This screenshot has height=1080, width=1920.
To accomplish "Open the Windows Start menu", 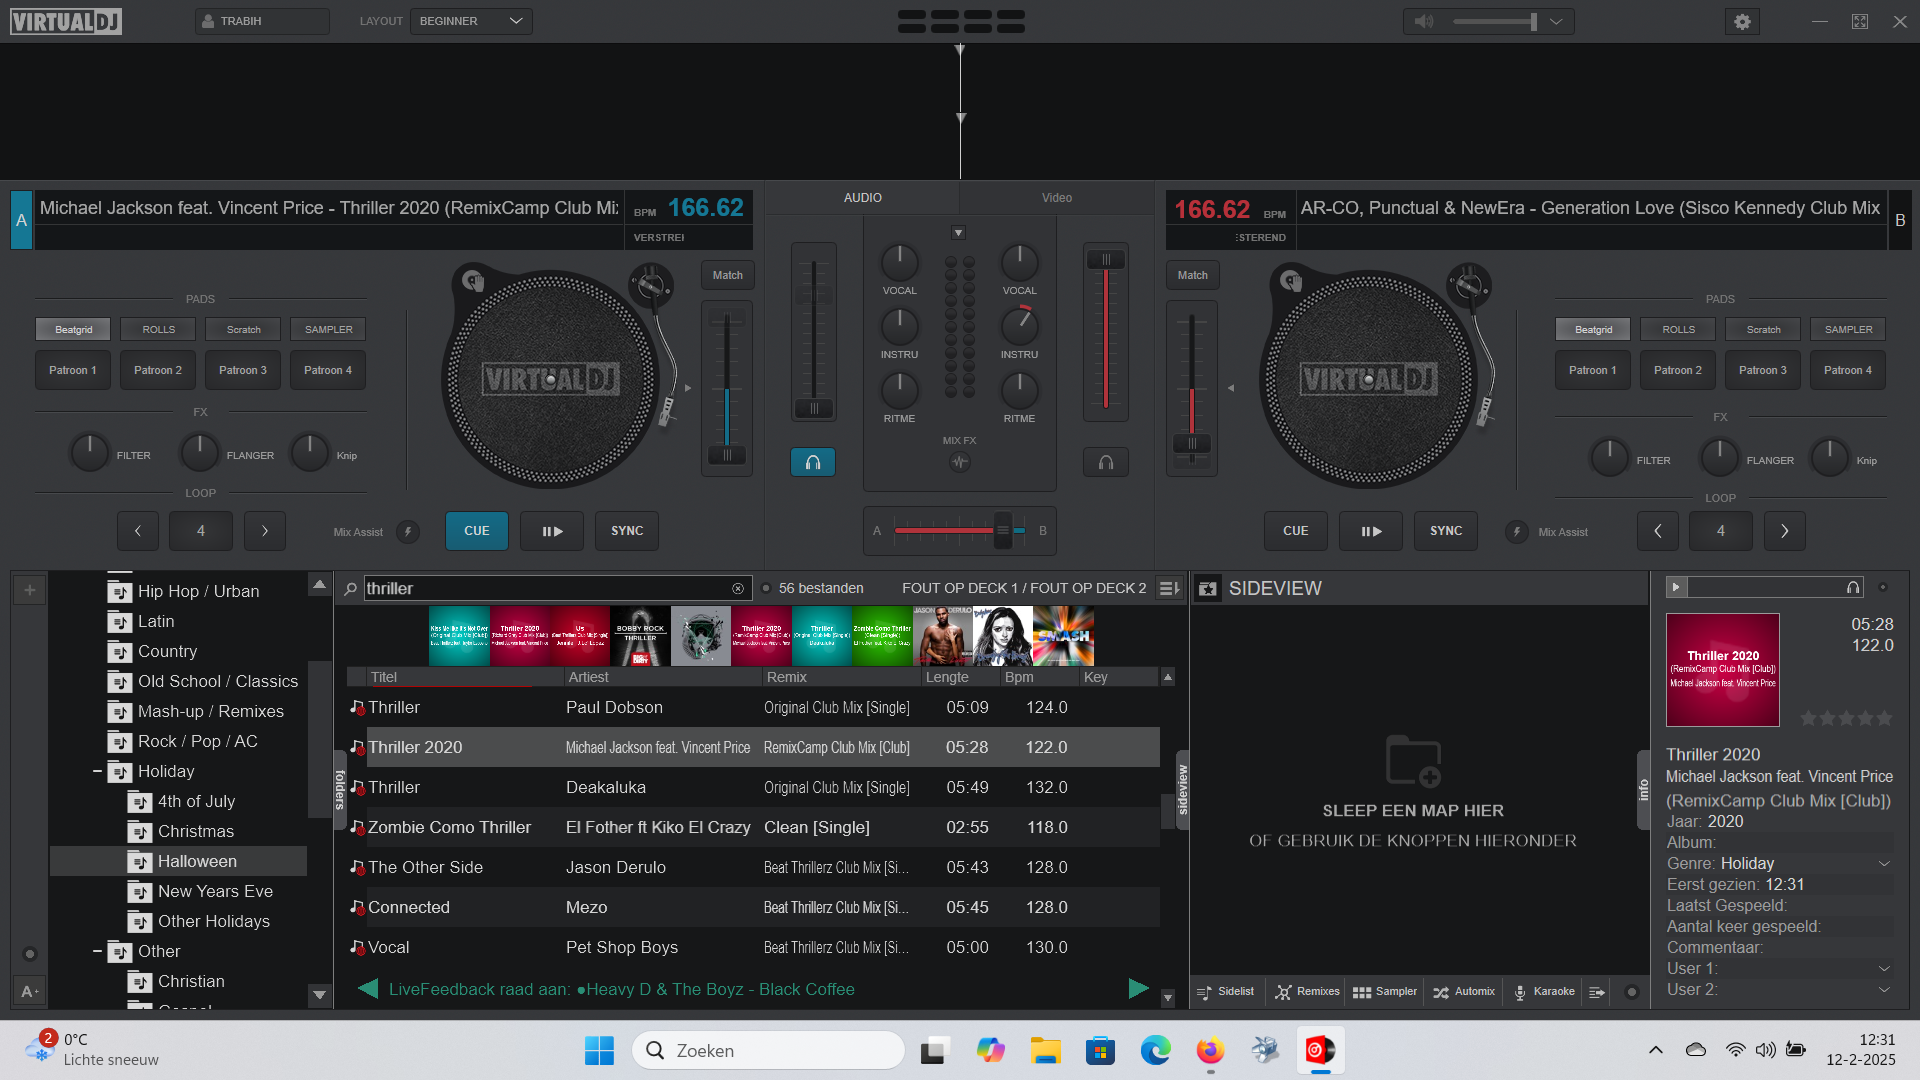I will (599, 1050).
